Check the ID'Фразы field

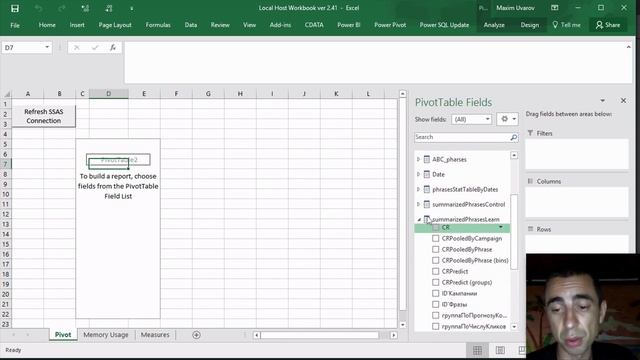[x=436, y=304]
